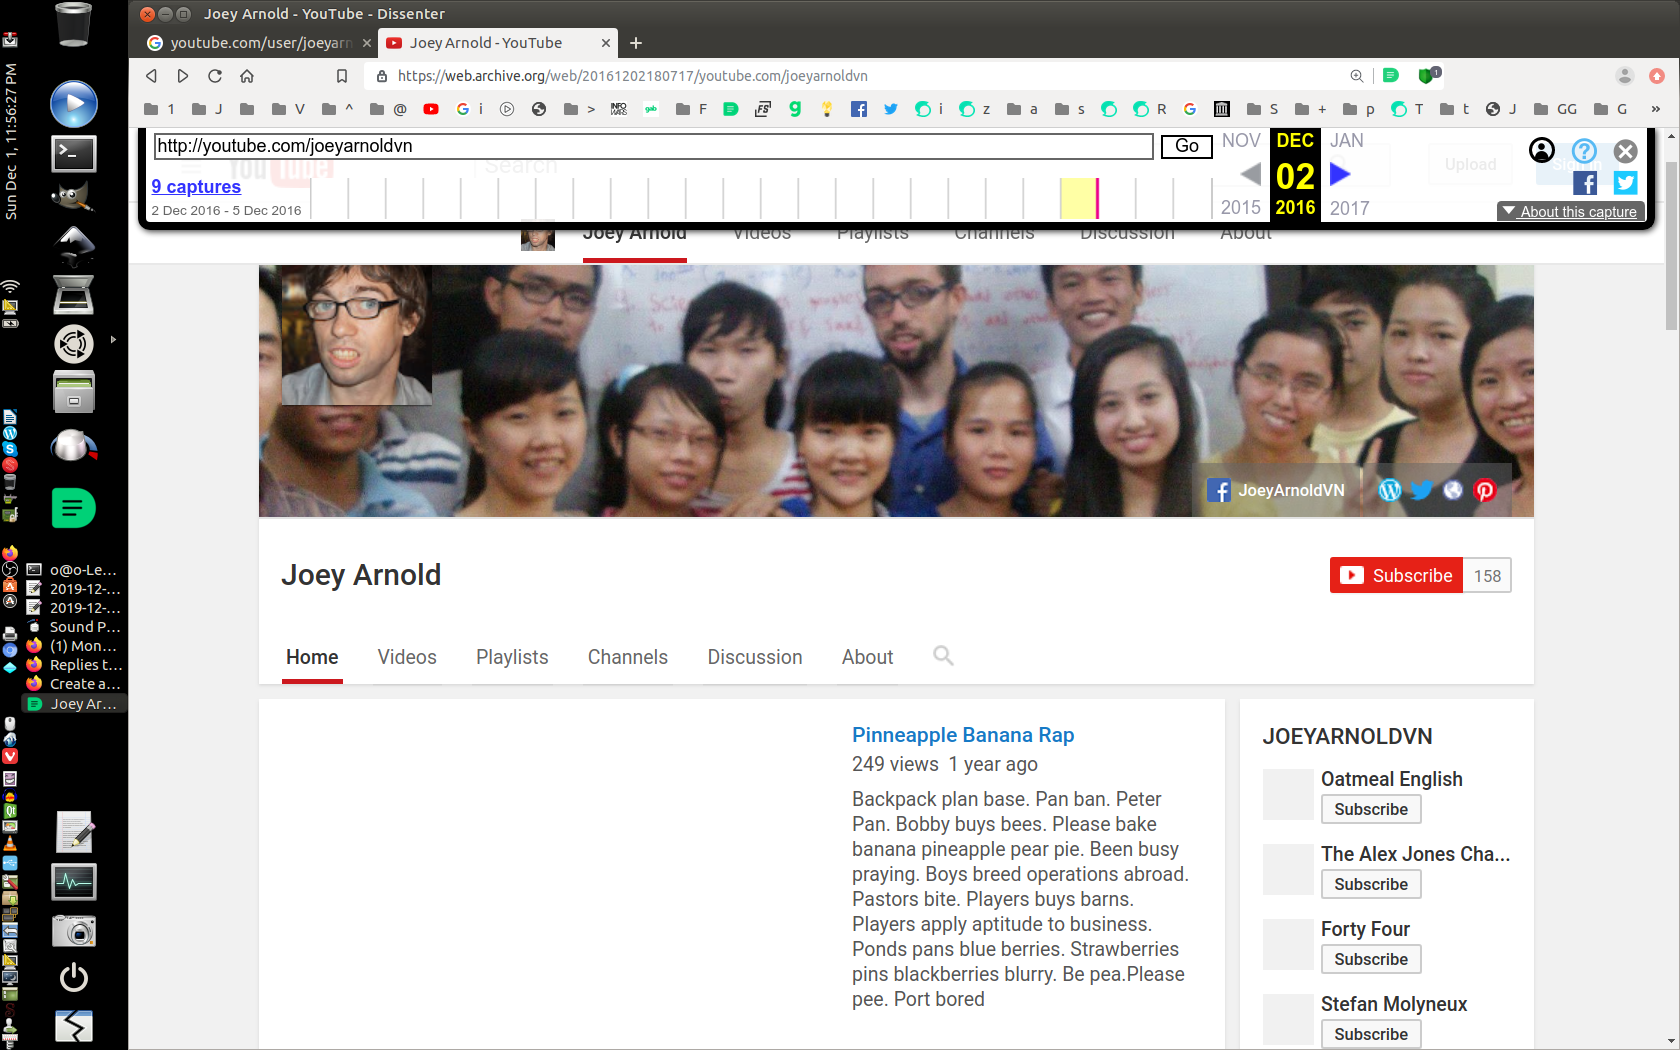Open Wayback user account icon

tap(1542, 150)
